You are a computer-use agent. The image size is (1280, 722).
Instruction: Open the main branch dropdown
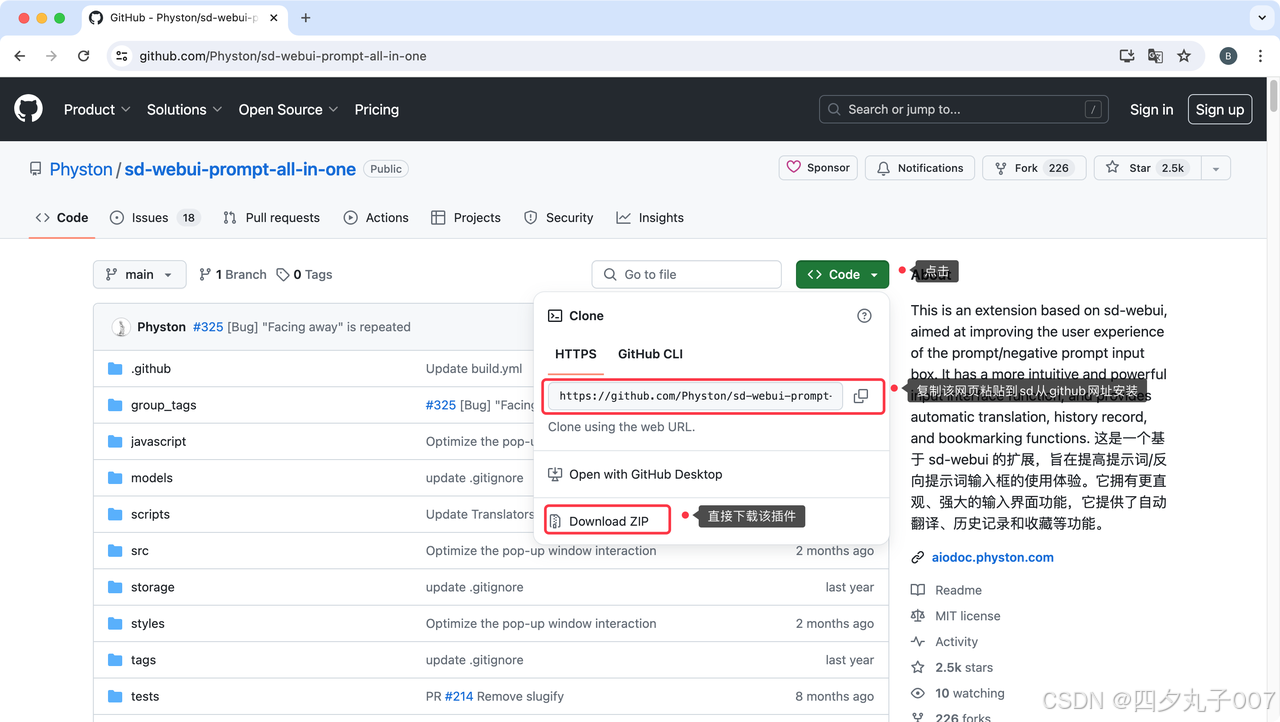140,275
